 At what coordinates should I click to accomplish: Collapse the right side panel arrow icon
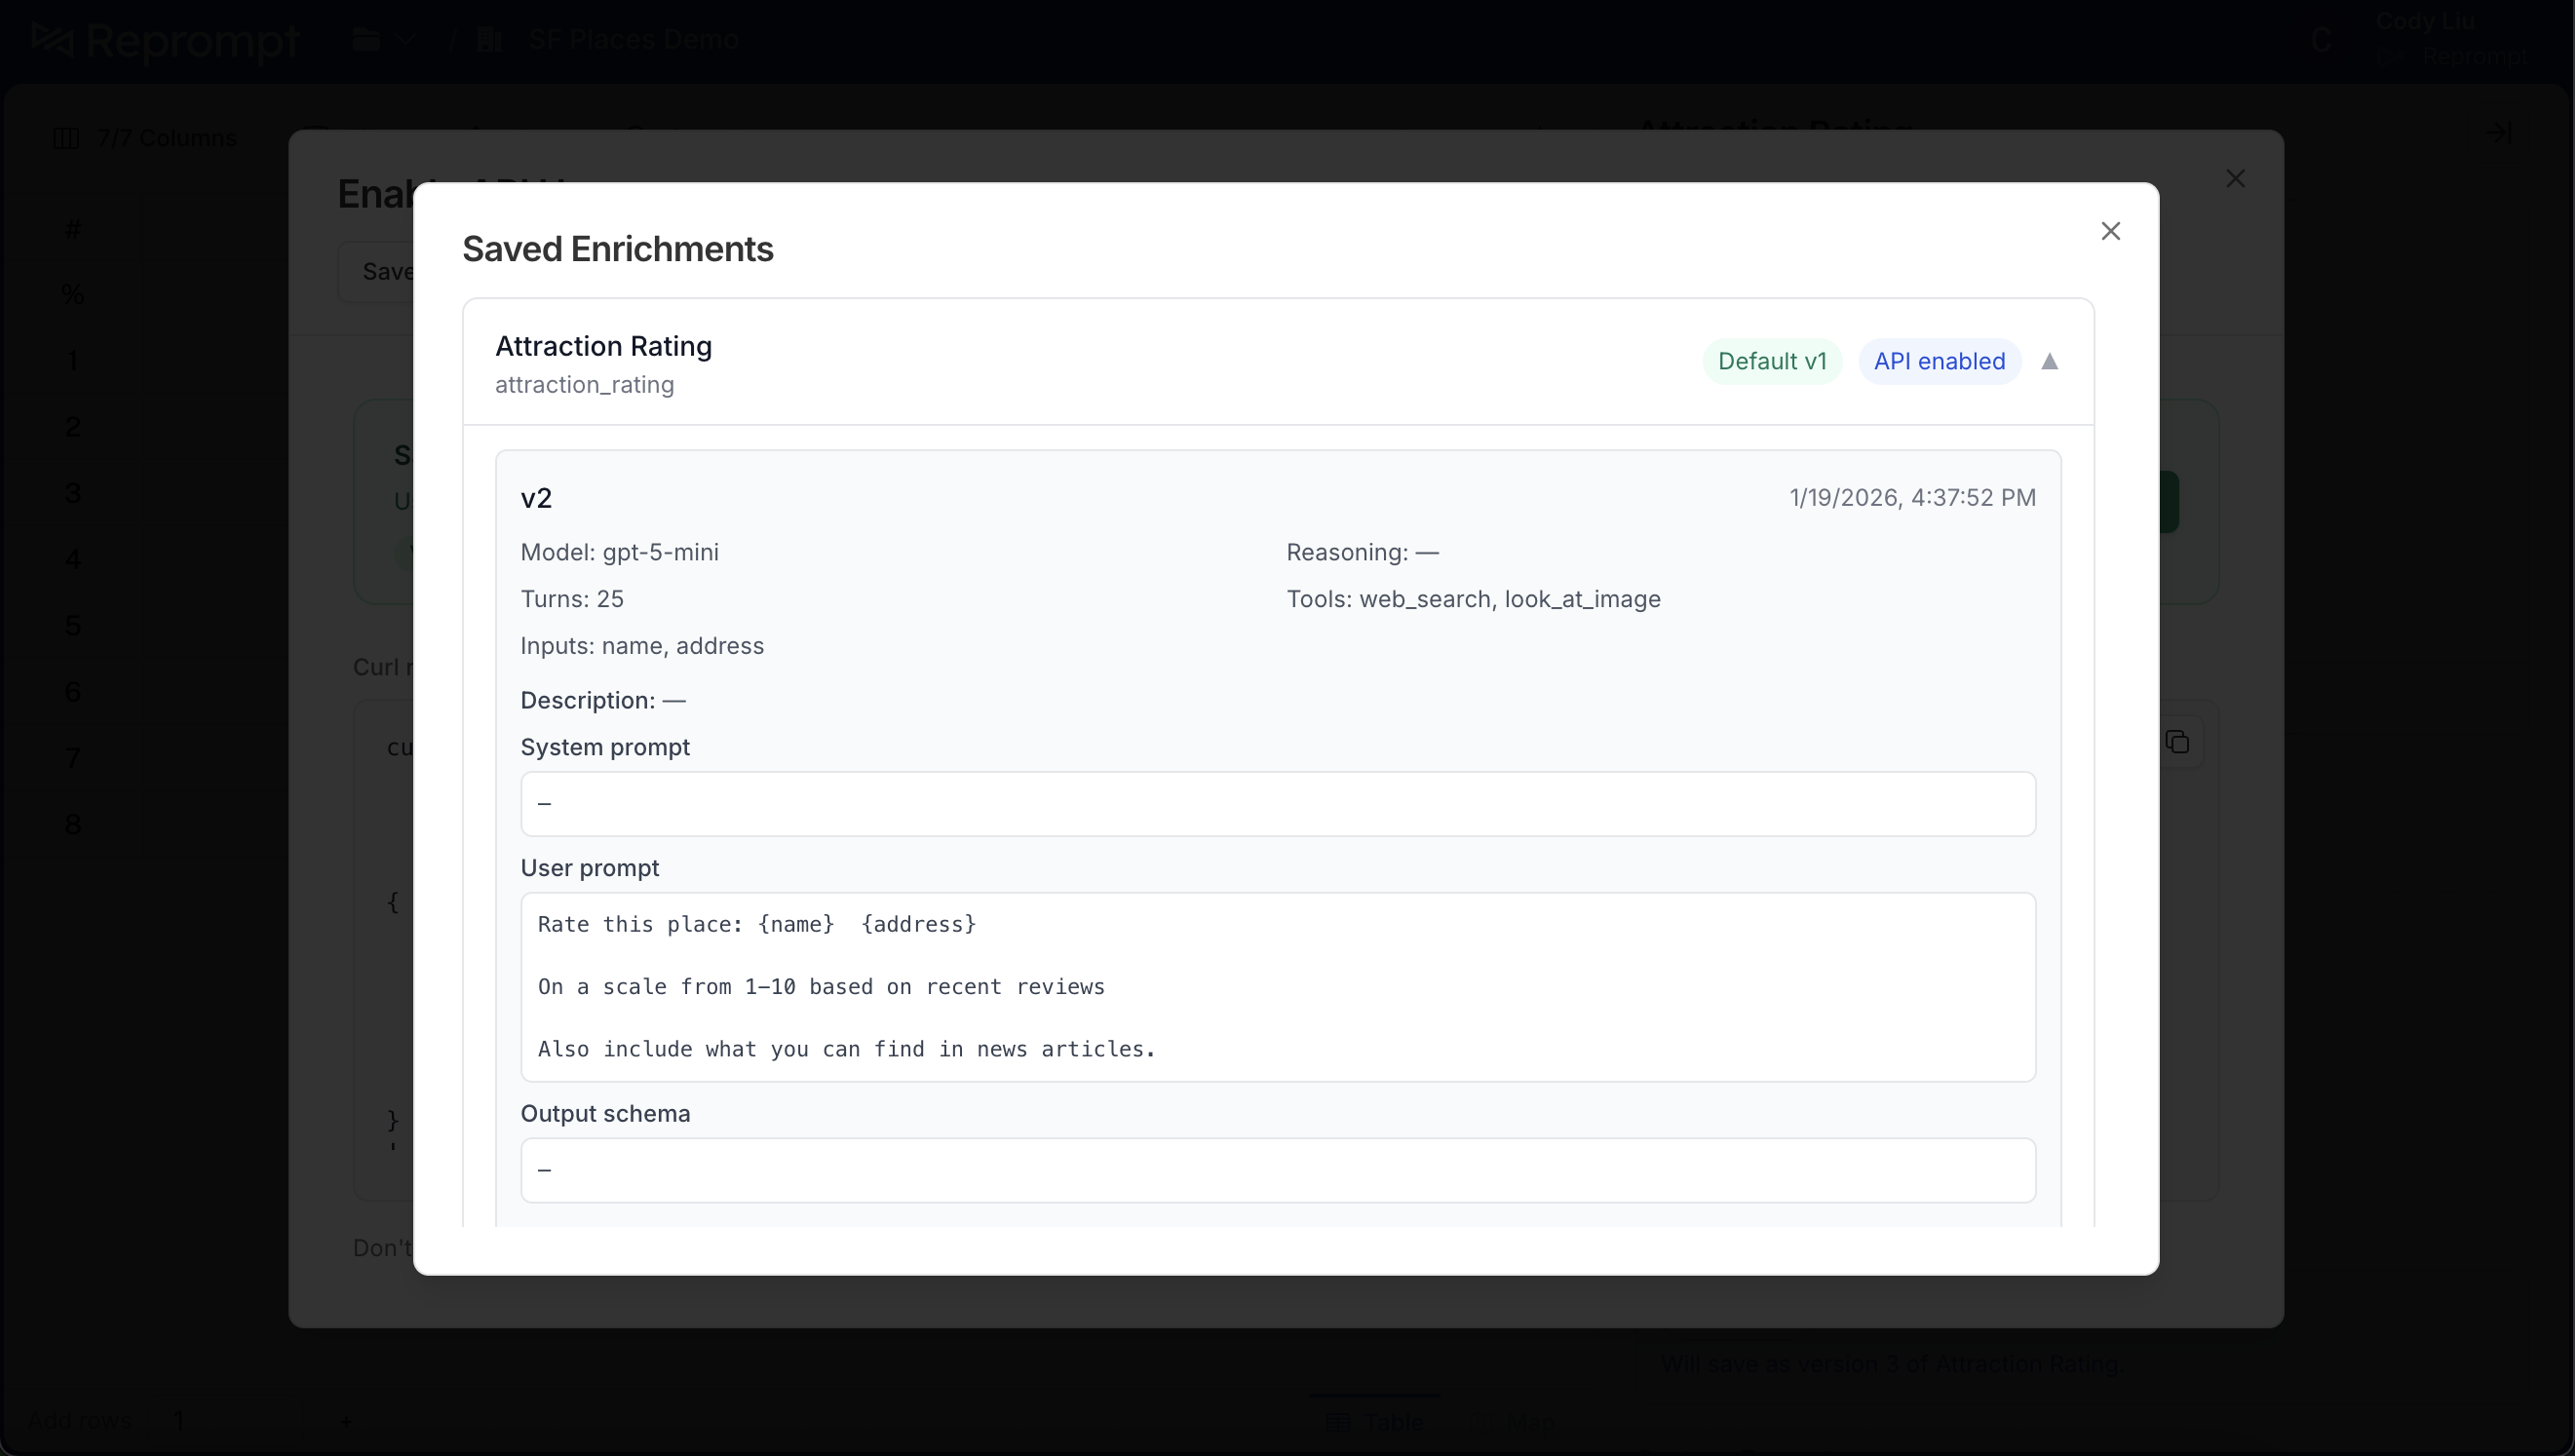[x=2498, y=132]
